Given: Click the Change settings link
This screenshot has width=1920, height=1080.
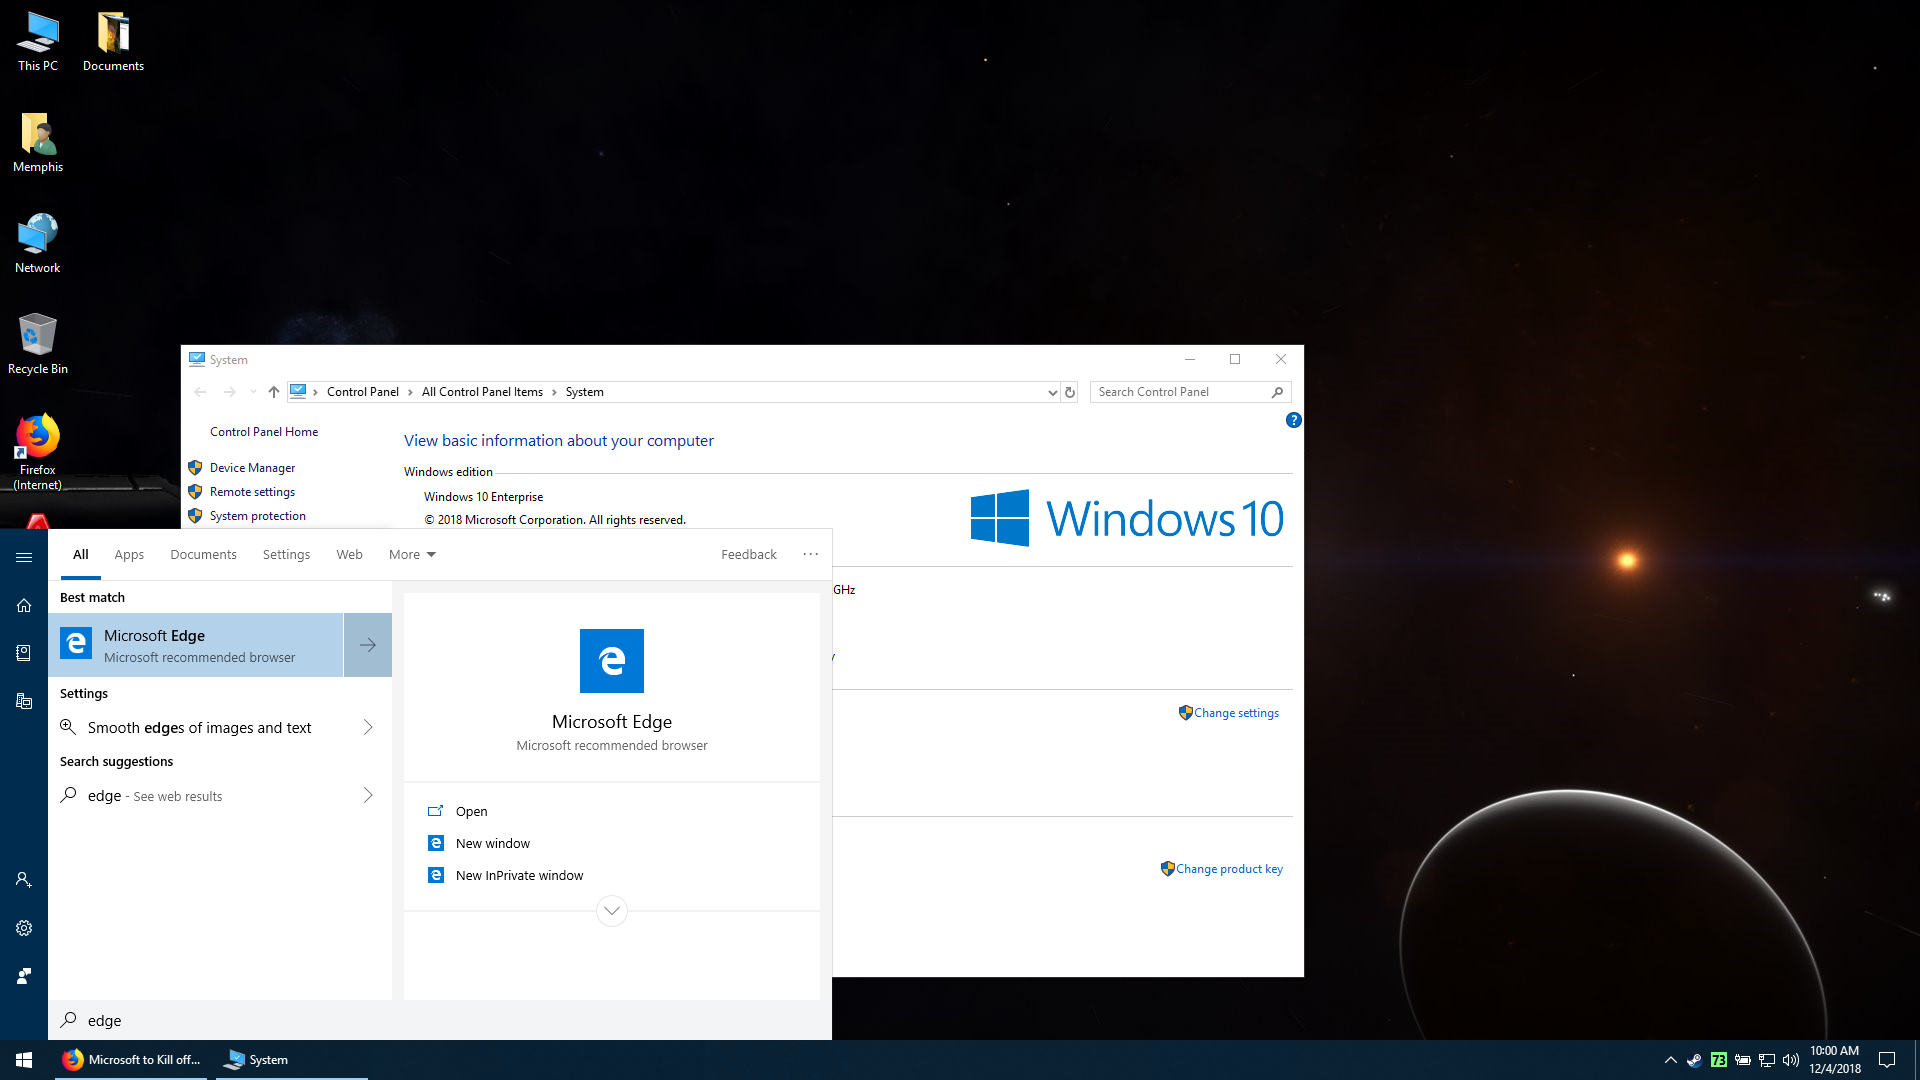Looking at the screenshot, I should point(1236,713).
